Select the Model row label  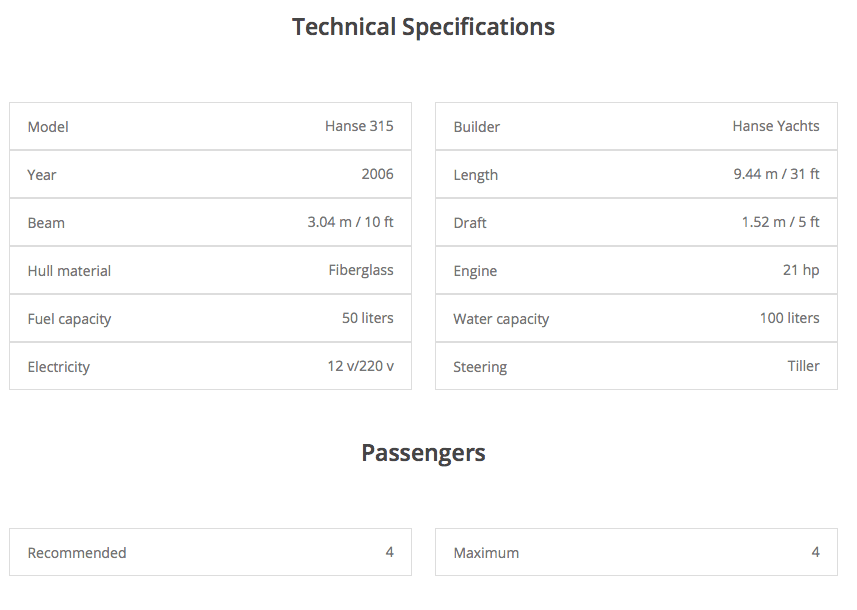pyautogui.click(x=48, y=127)
